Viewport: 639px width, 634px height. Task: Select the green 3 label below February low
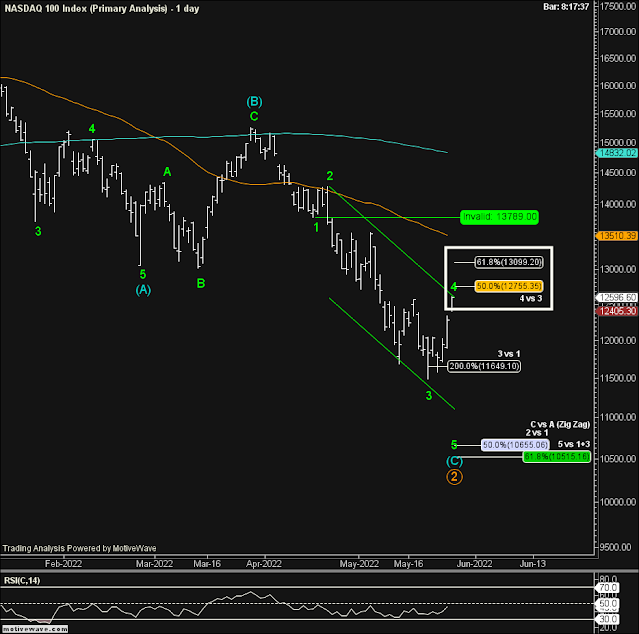[38, 231]
